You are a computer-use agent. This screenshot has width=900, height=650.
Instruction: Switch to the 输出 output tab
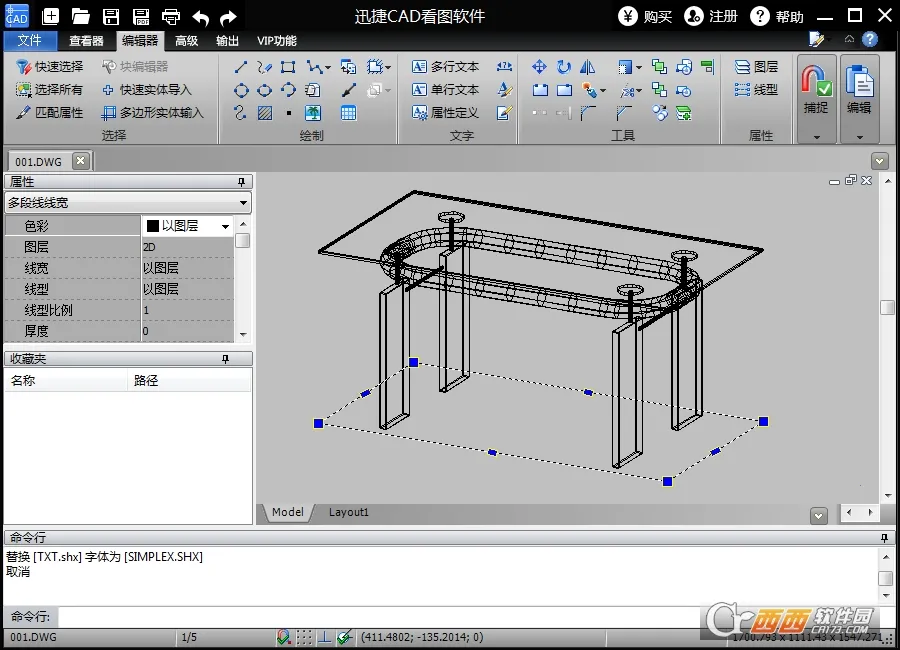point(227,41)
